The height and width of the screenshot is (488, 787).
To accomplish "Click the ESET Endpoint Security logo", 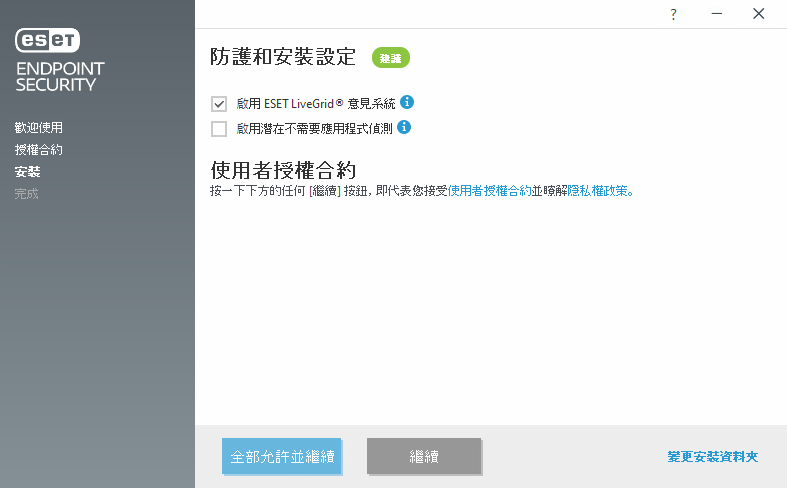I will click(60, 60).
